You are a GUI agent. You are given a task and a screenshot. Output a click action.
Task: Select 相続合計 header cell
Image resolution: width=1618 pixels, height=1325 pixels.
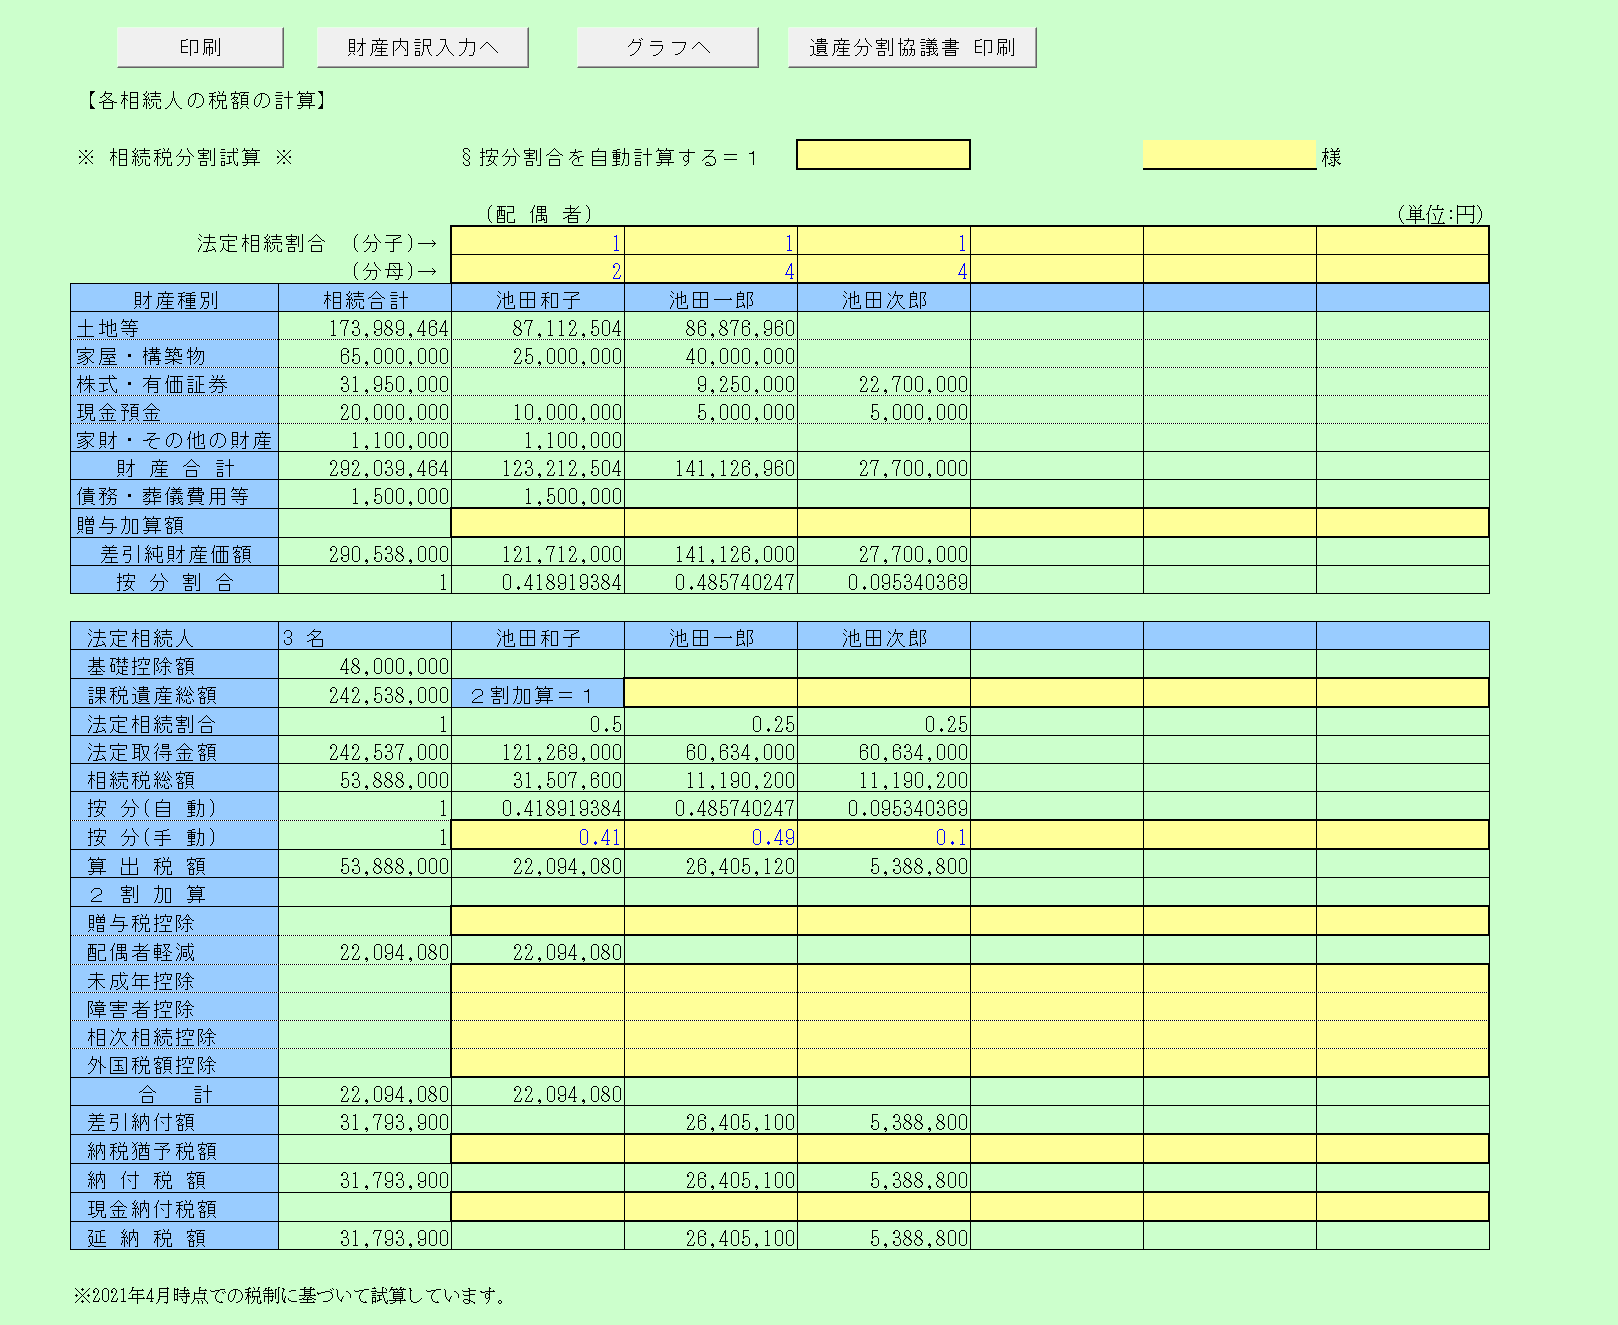point(365,299)
